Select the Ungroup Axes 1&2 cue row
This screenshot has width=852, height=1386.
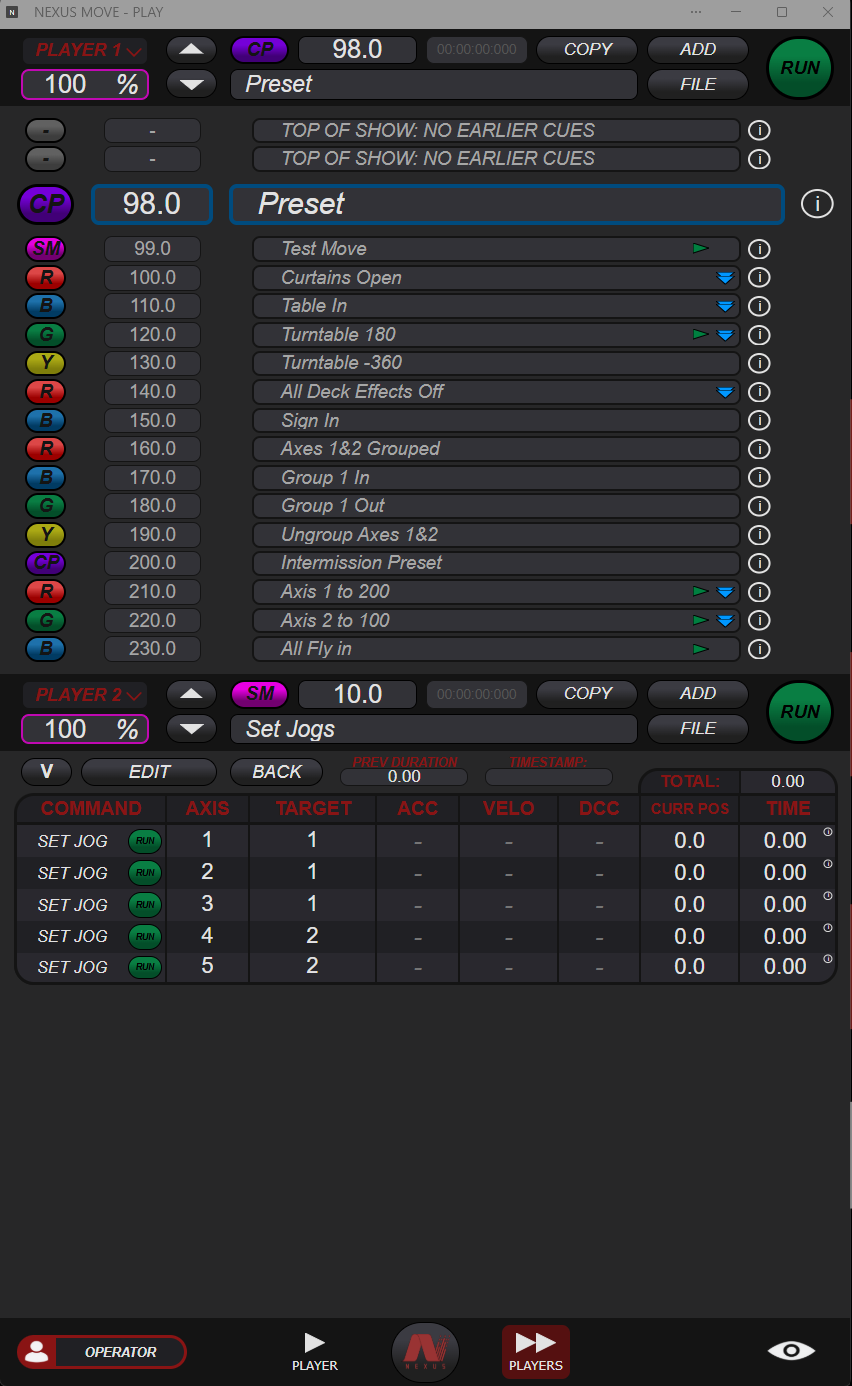click(x=496, y=535)
